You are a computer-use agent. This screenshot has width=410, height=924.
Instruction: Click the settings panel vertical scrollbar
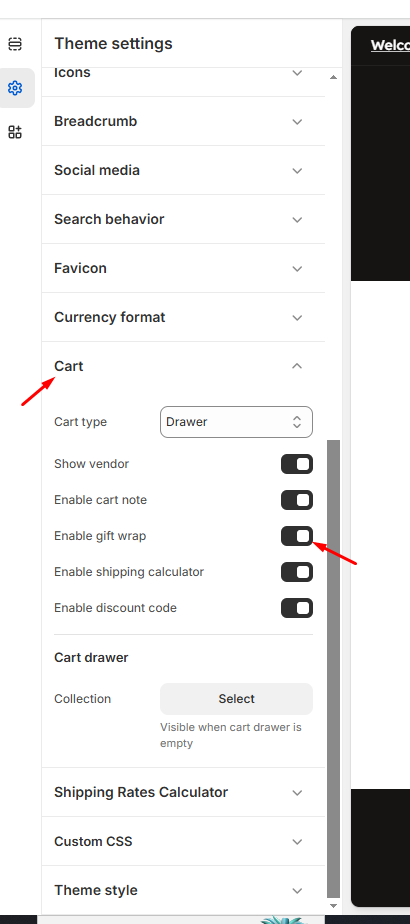coord(333,668)
